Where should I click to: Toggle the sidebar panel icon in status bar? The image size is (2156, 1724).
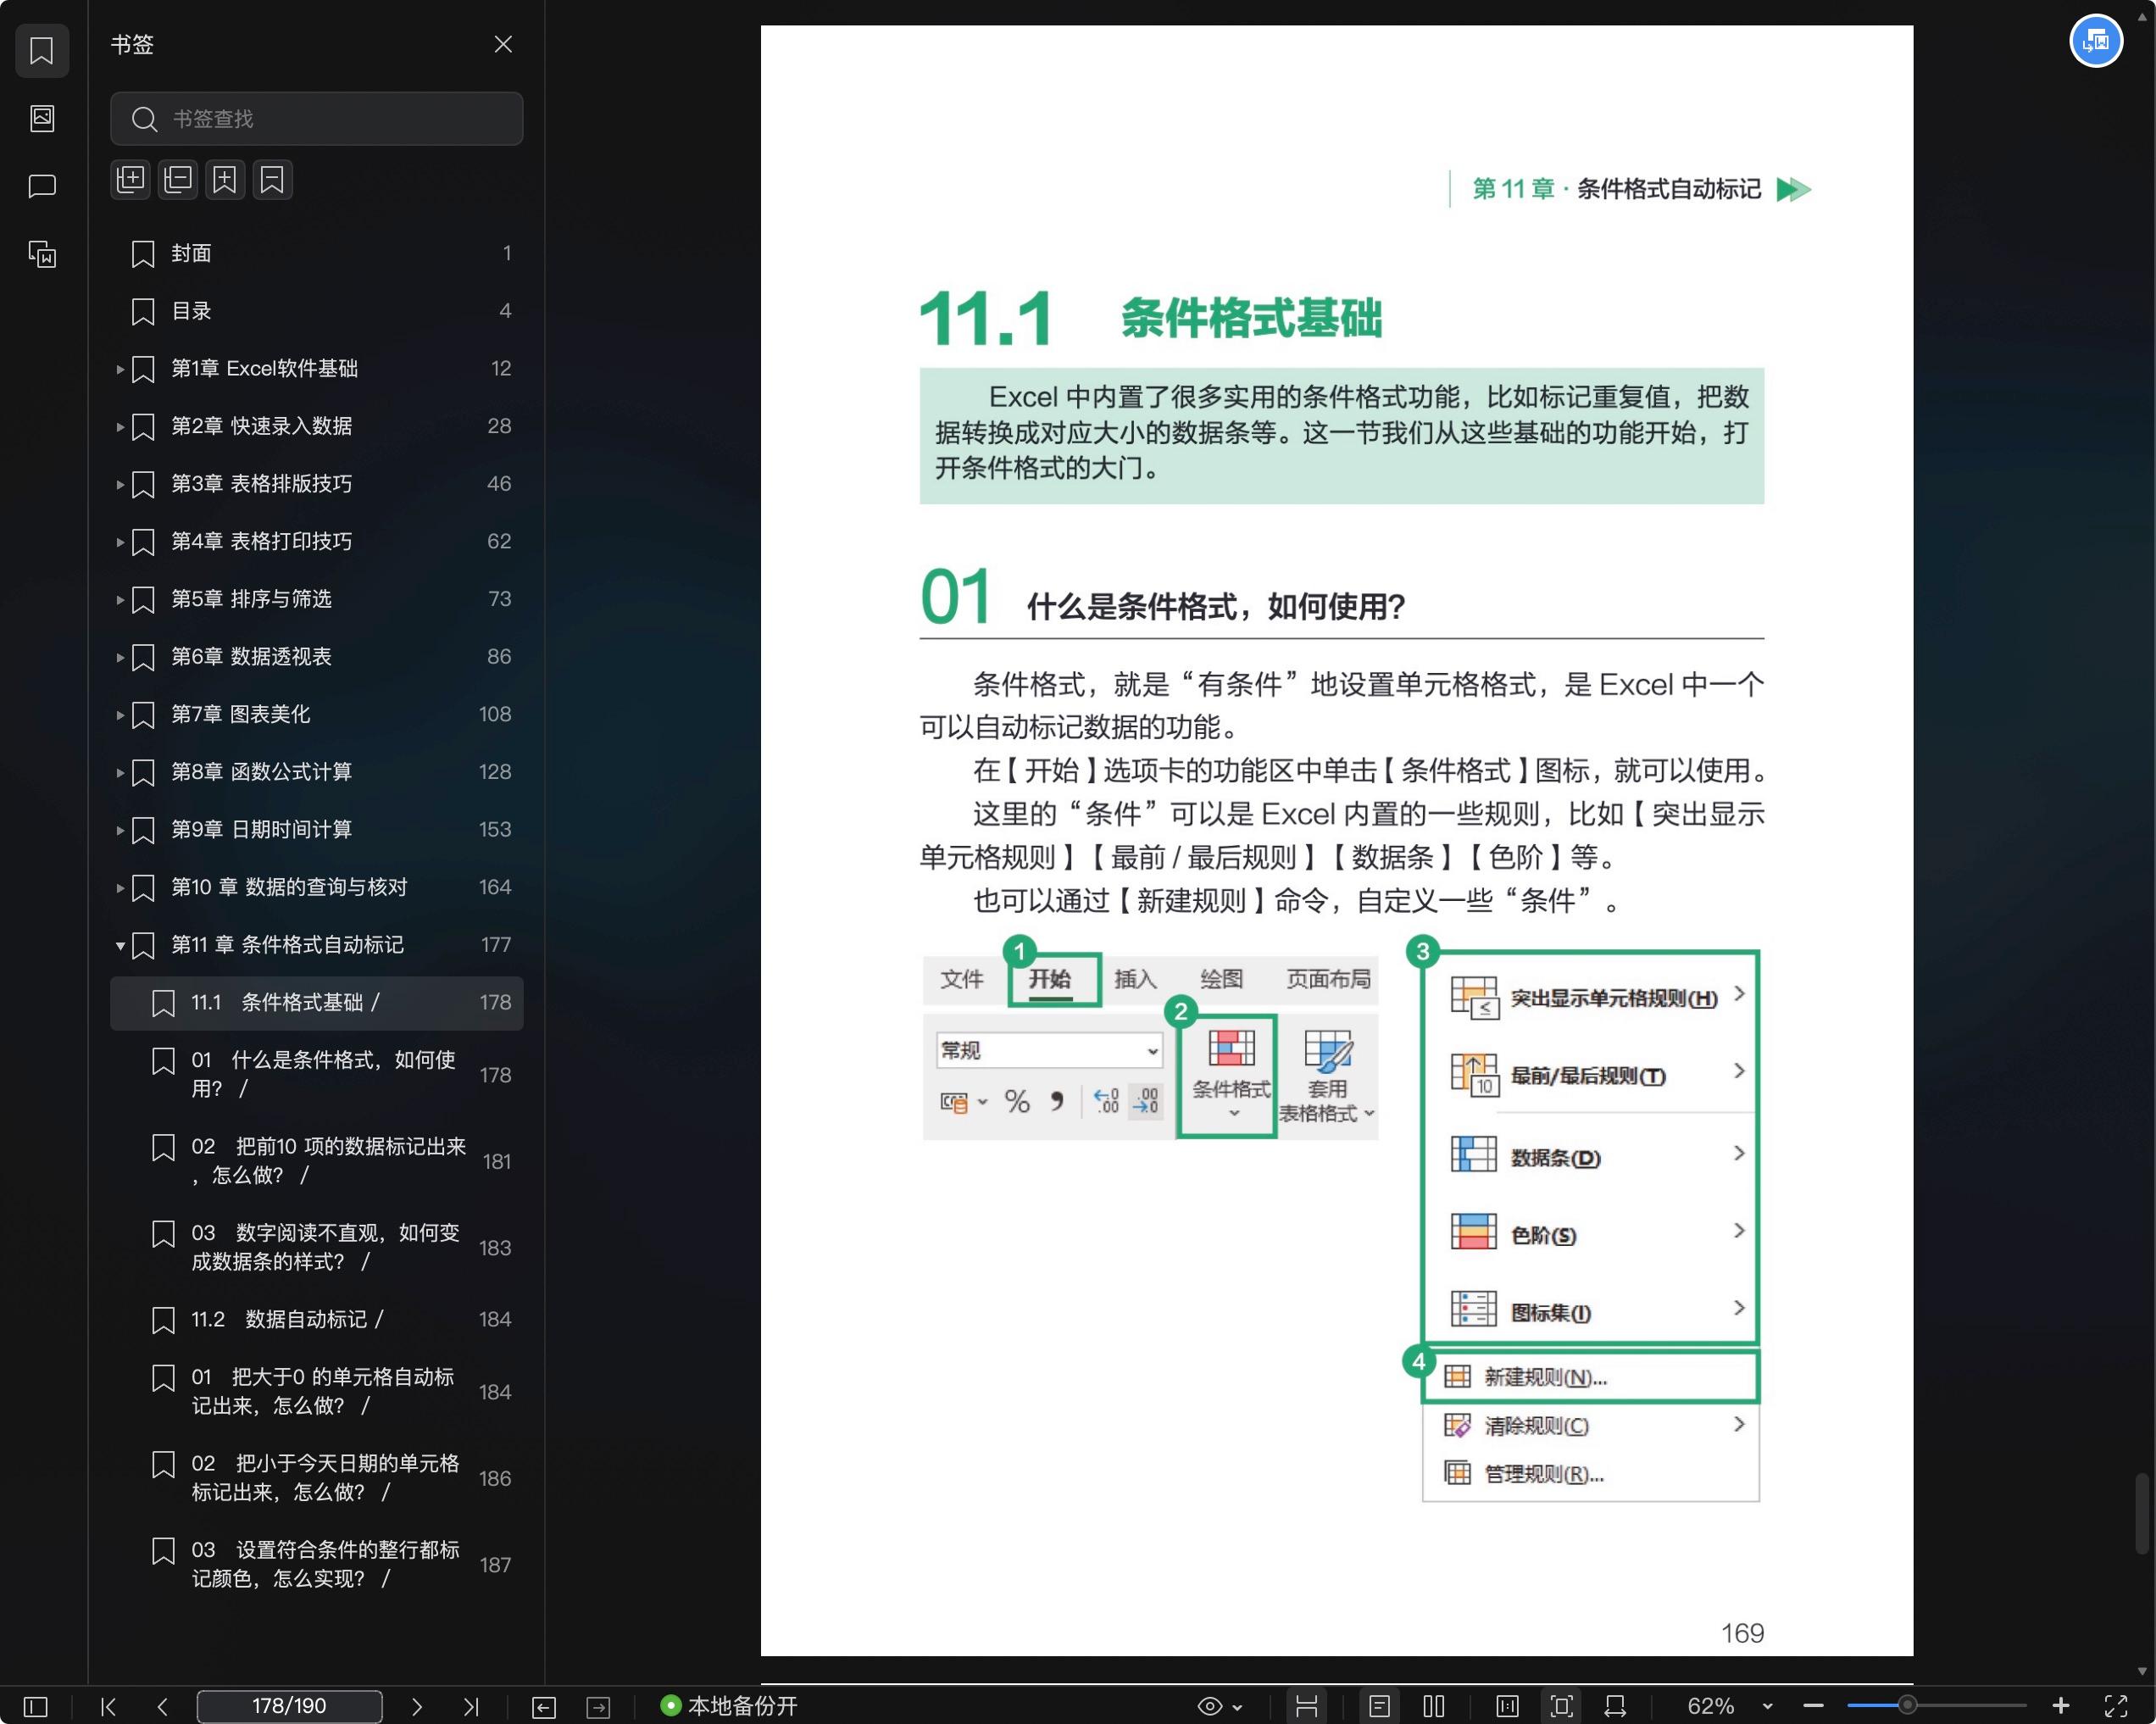(x=35, y=1706)
